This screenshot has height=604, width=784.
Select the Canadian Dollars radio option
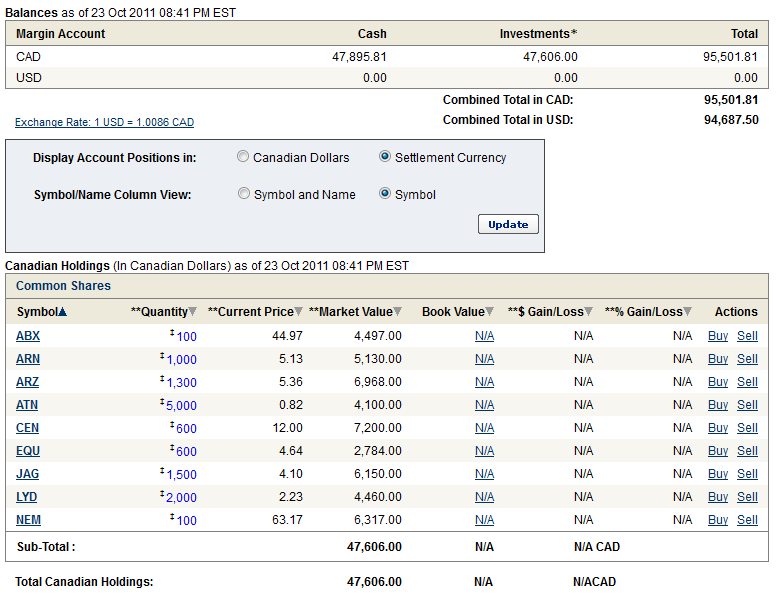click(x=243, y=157)
